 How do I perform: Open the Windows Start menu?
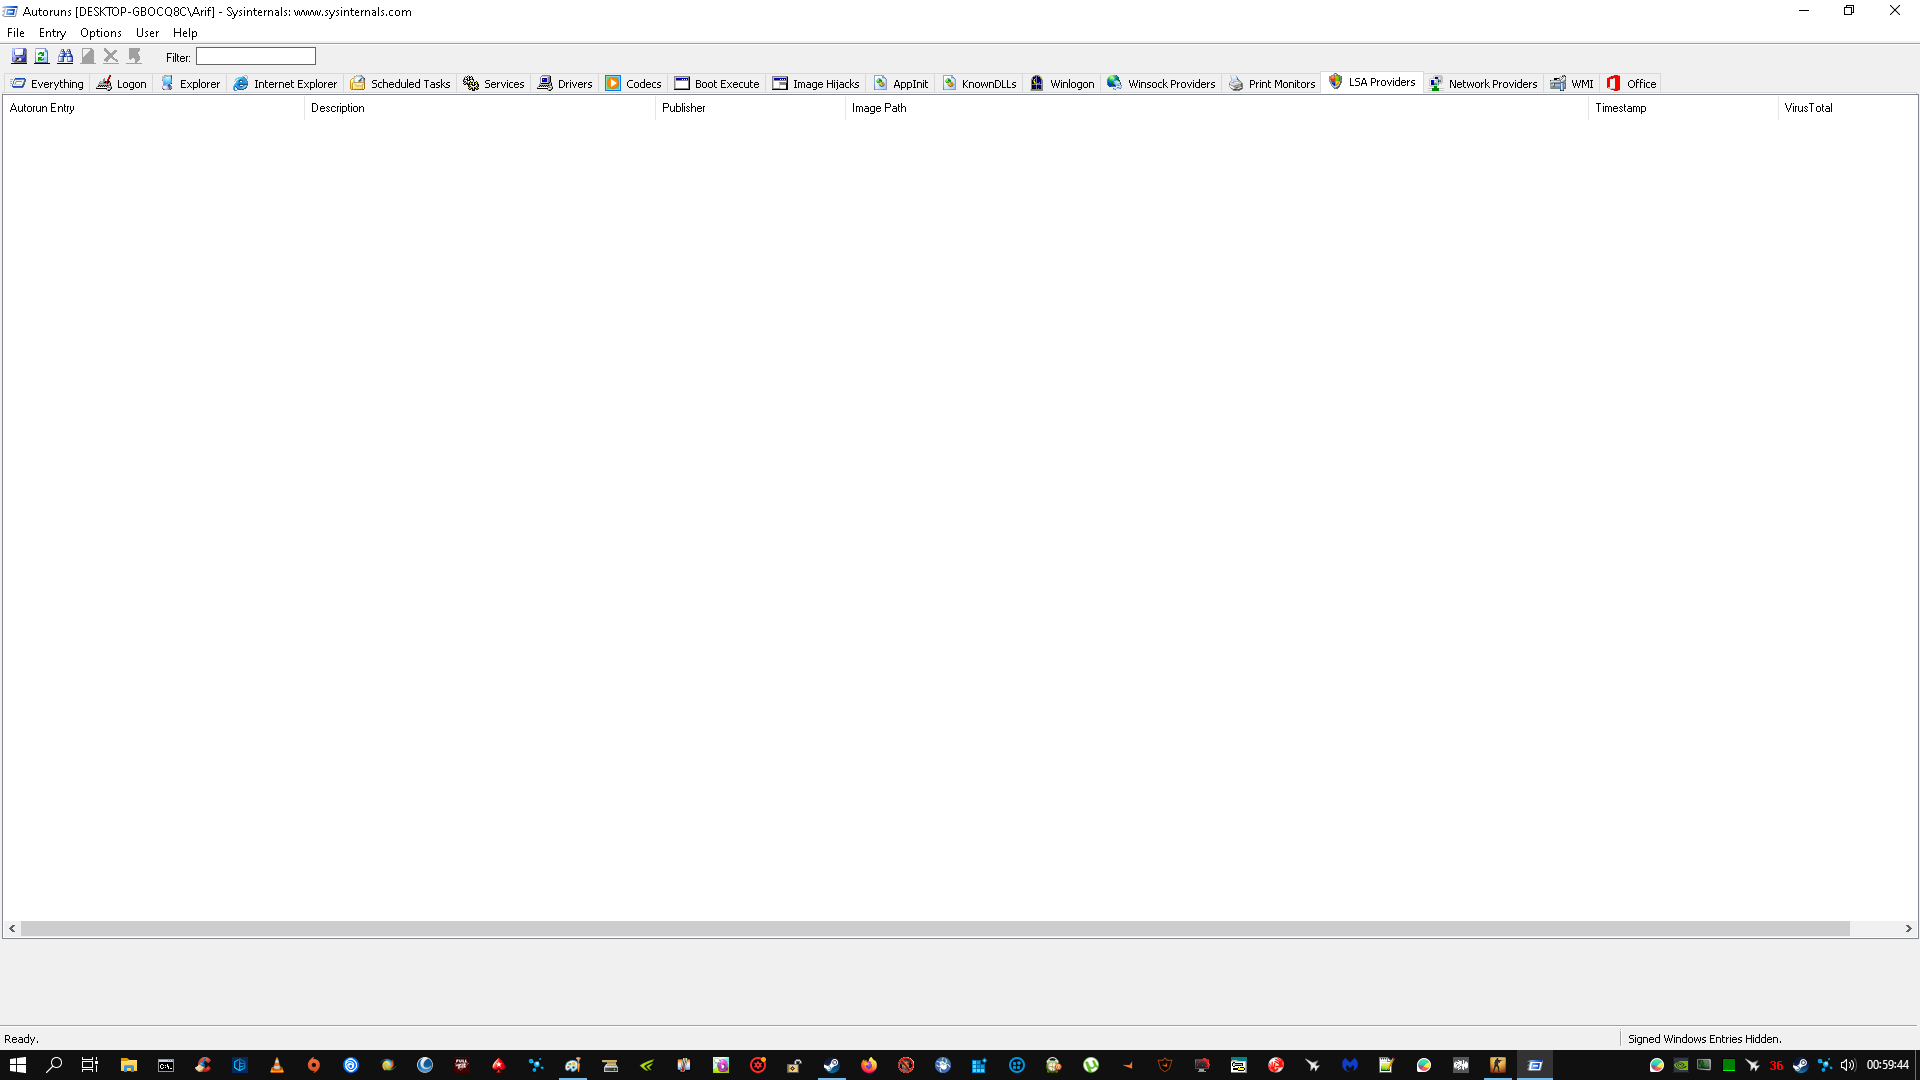pos(17,1065)
